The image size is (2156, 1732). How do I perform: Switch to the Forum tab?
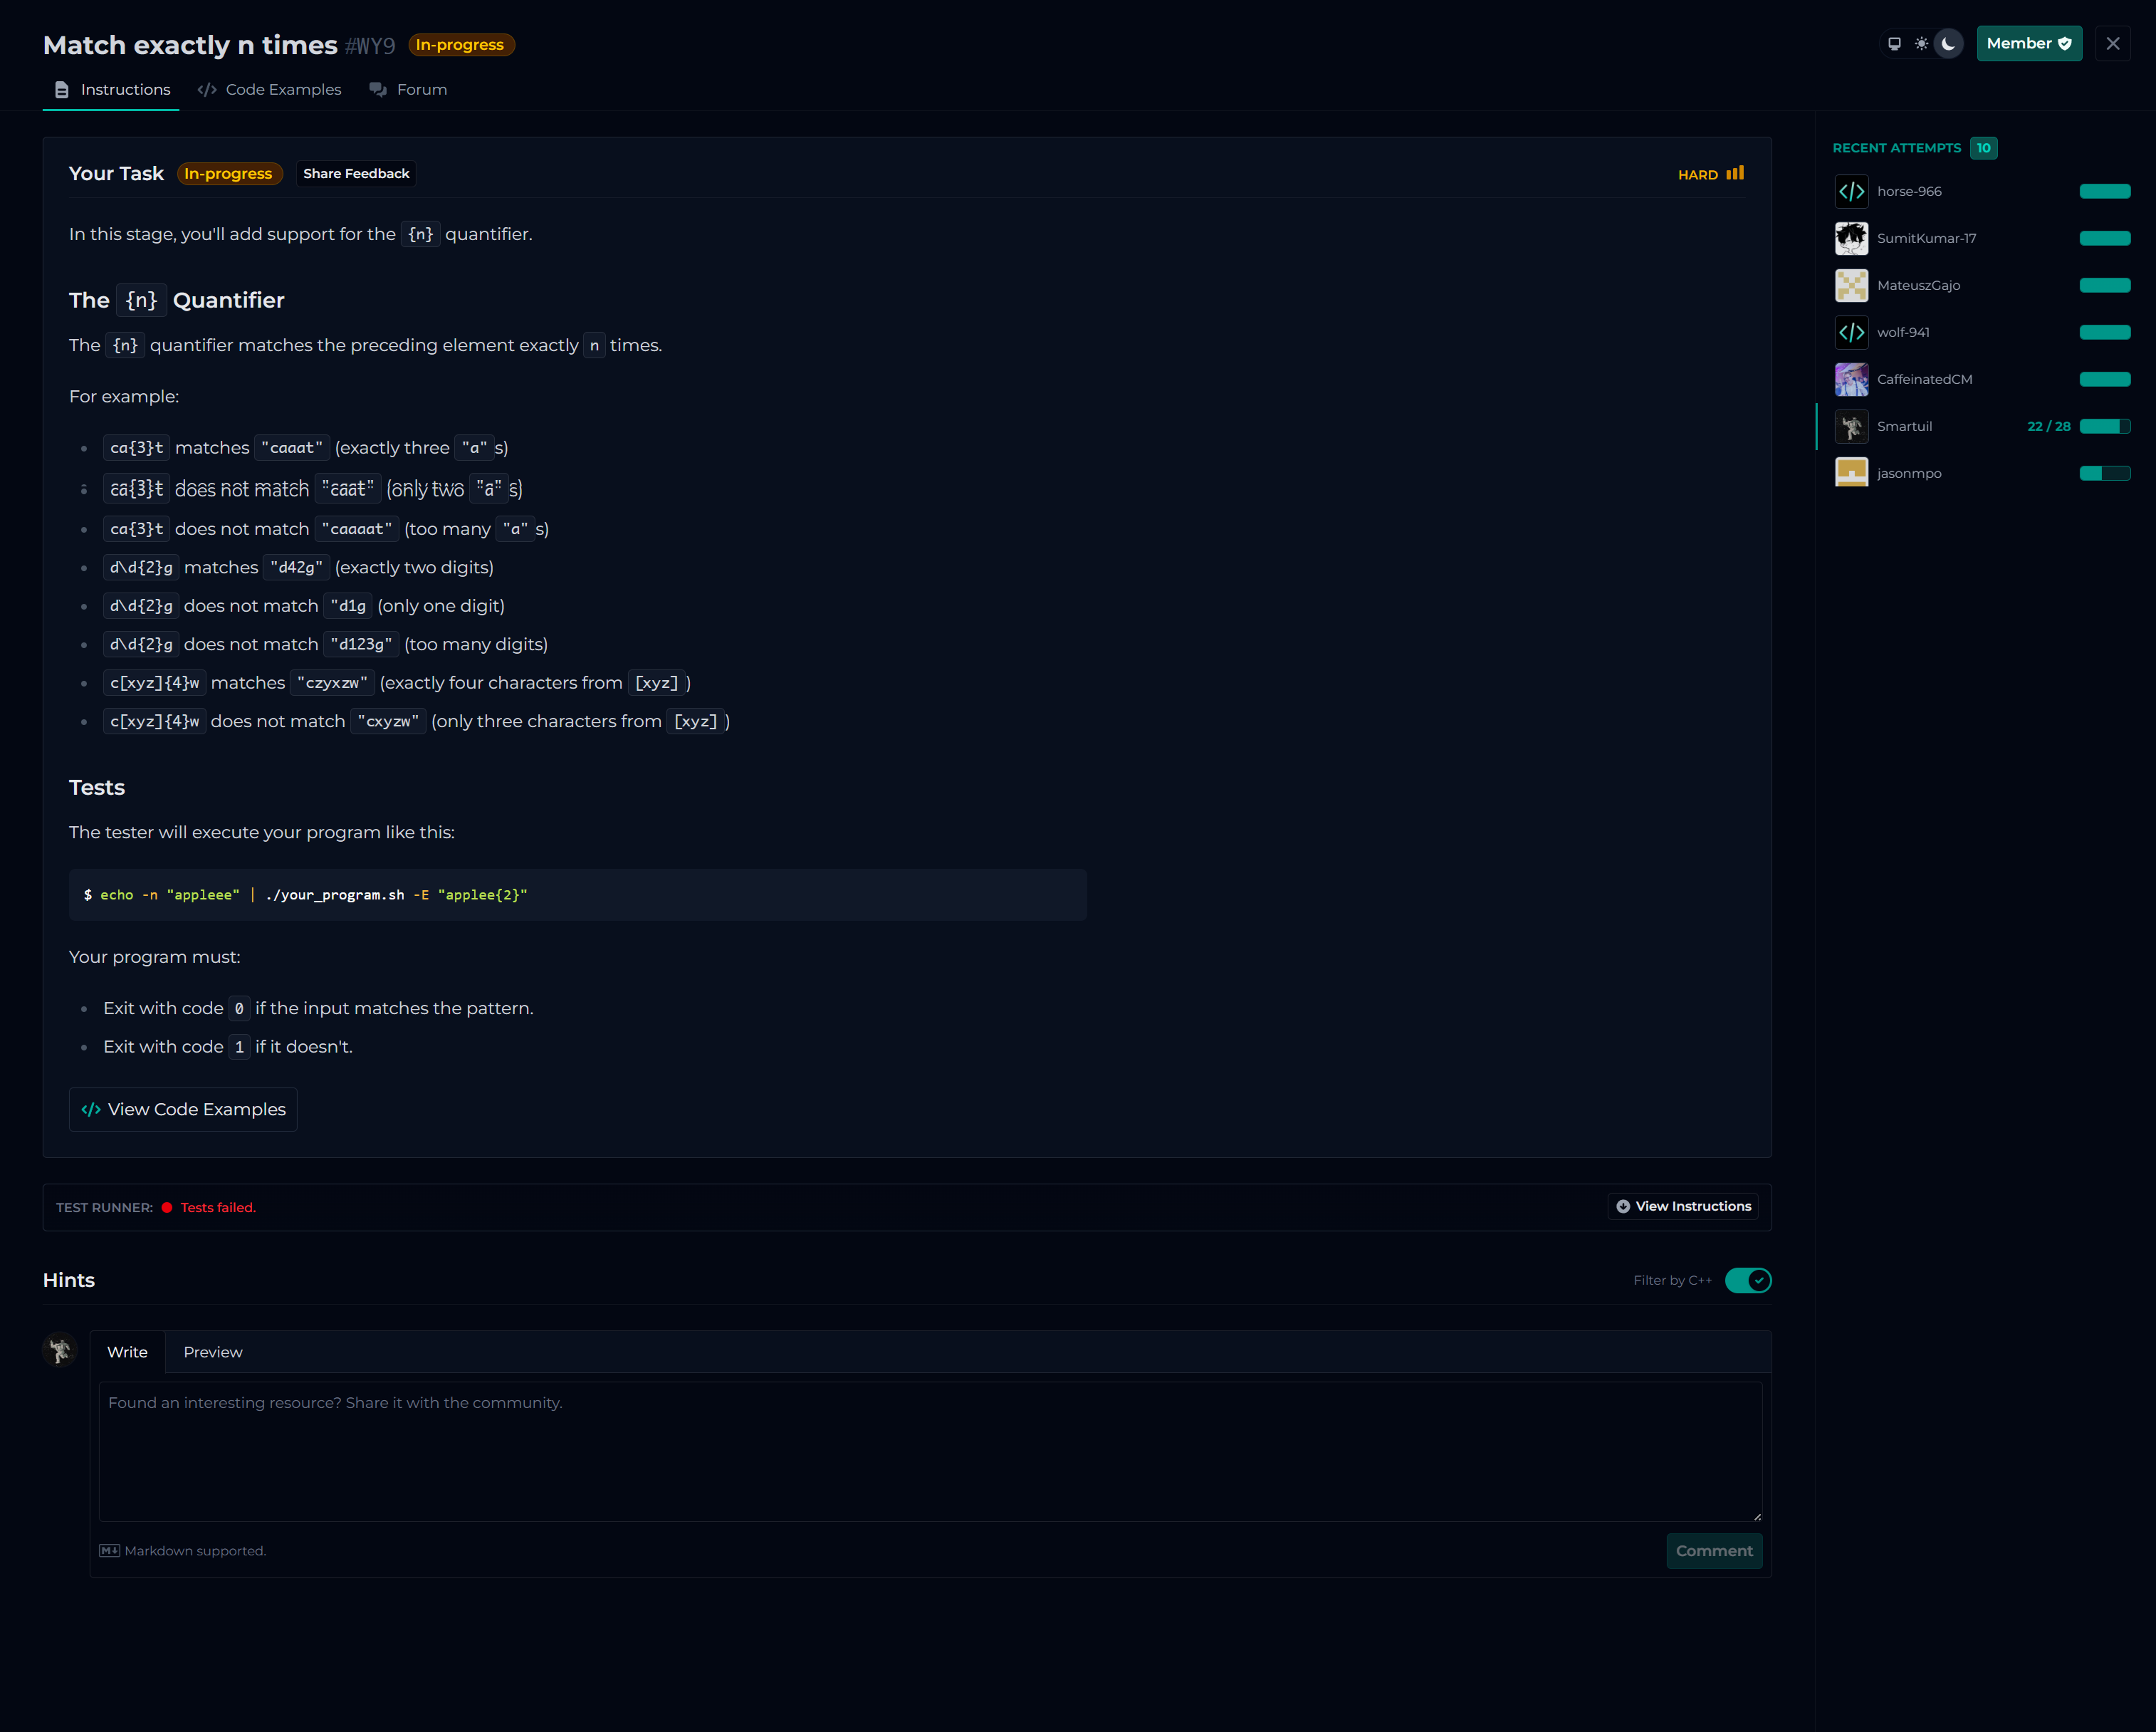pos(408,90)
